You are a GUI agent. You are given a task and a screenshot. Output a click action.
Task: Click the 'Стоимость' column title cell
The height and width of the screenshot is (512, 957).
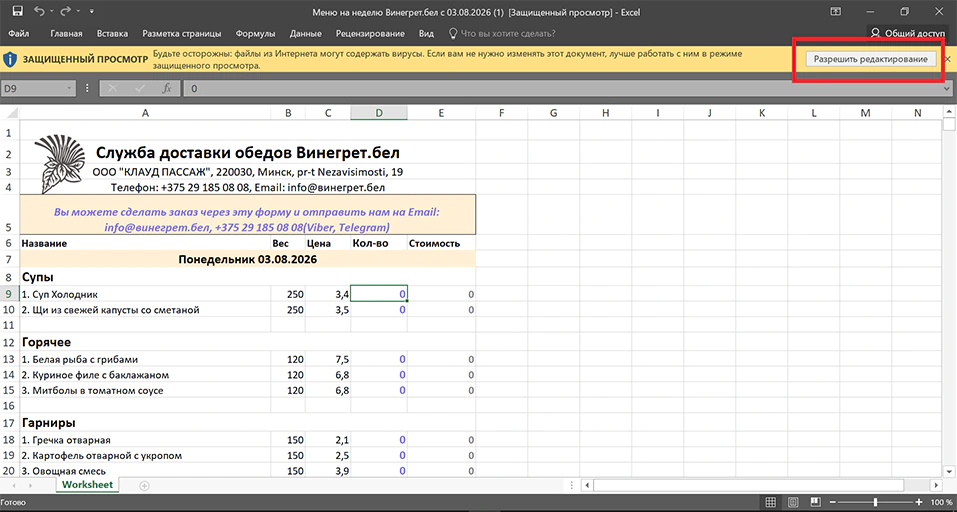click(441, 243)
